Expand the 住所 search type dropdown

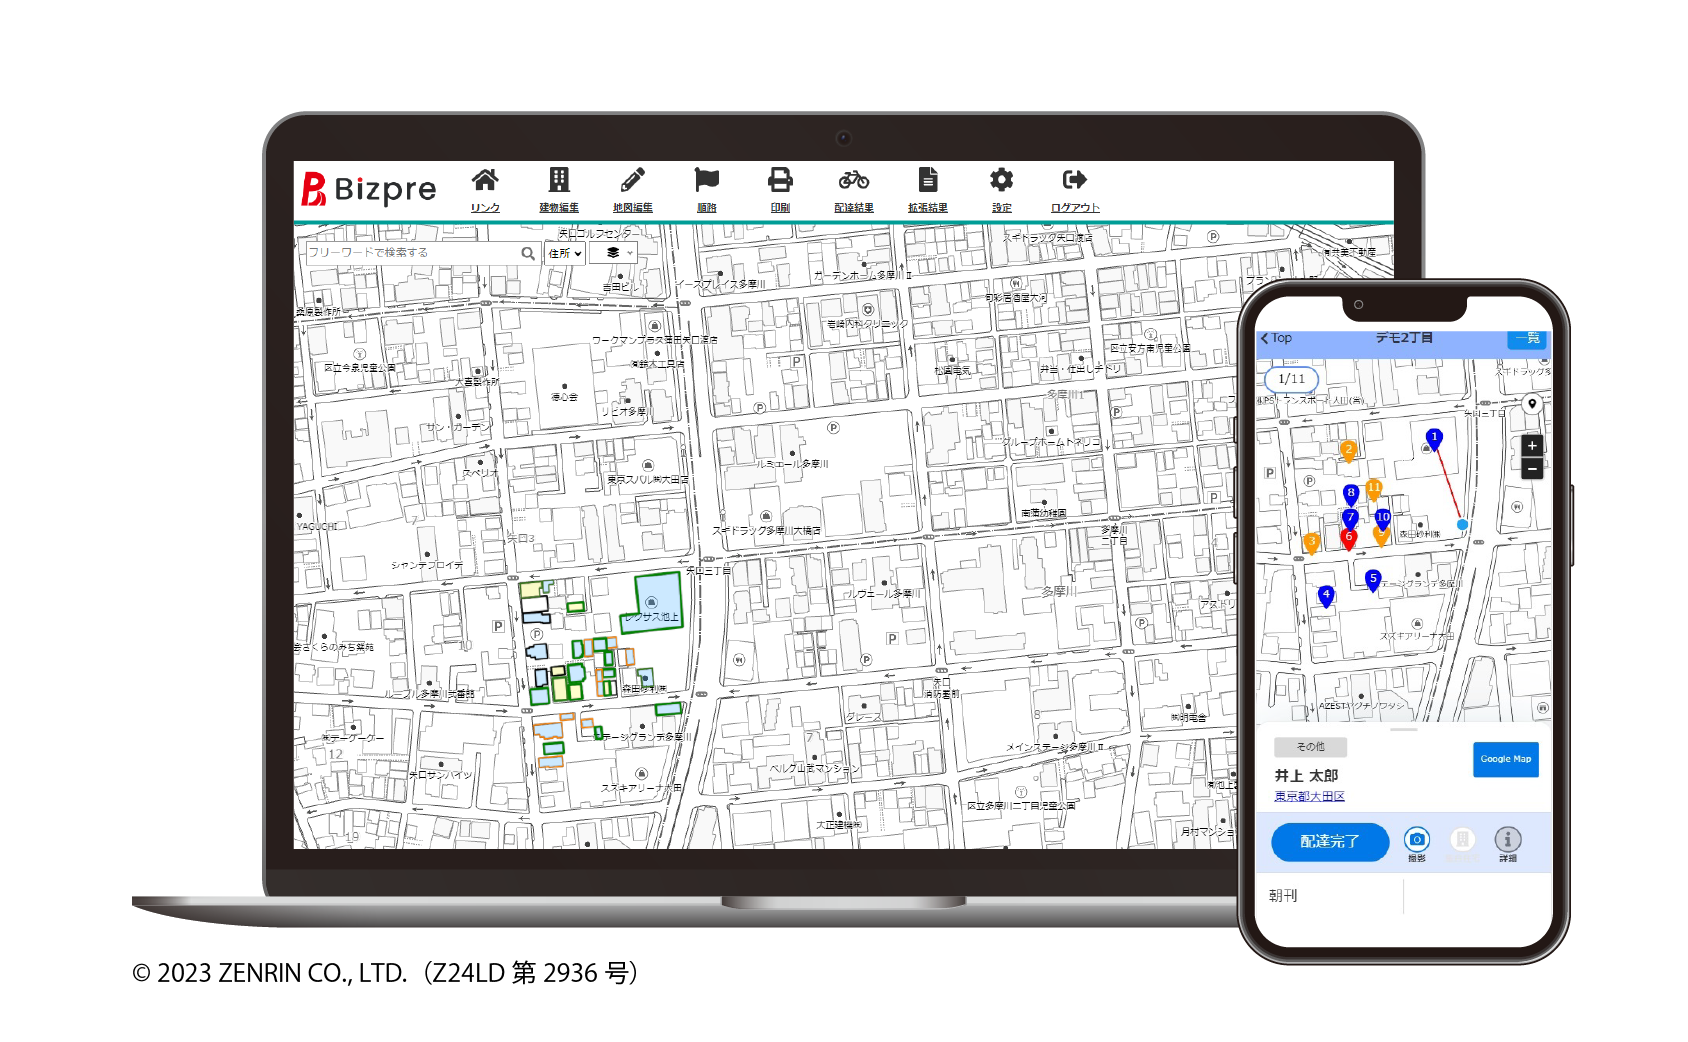(564, 254)
